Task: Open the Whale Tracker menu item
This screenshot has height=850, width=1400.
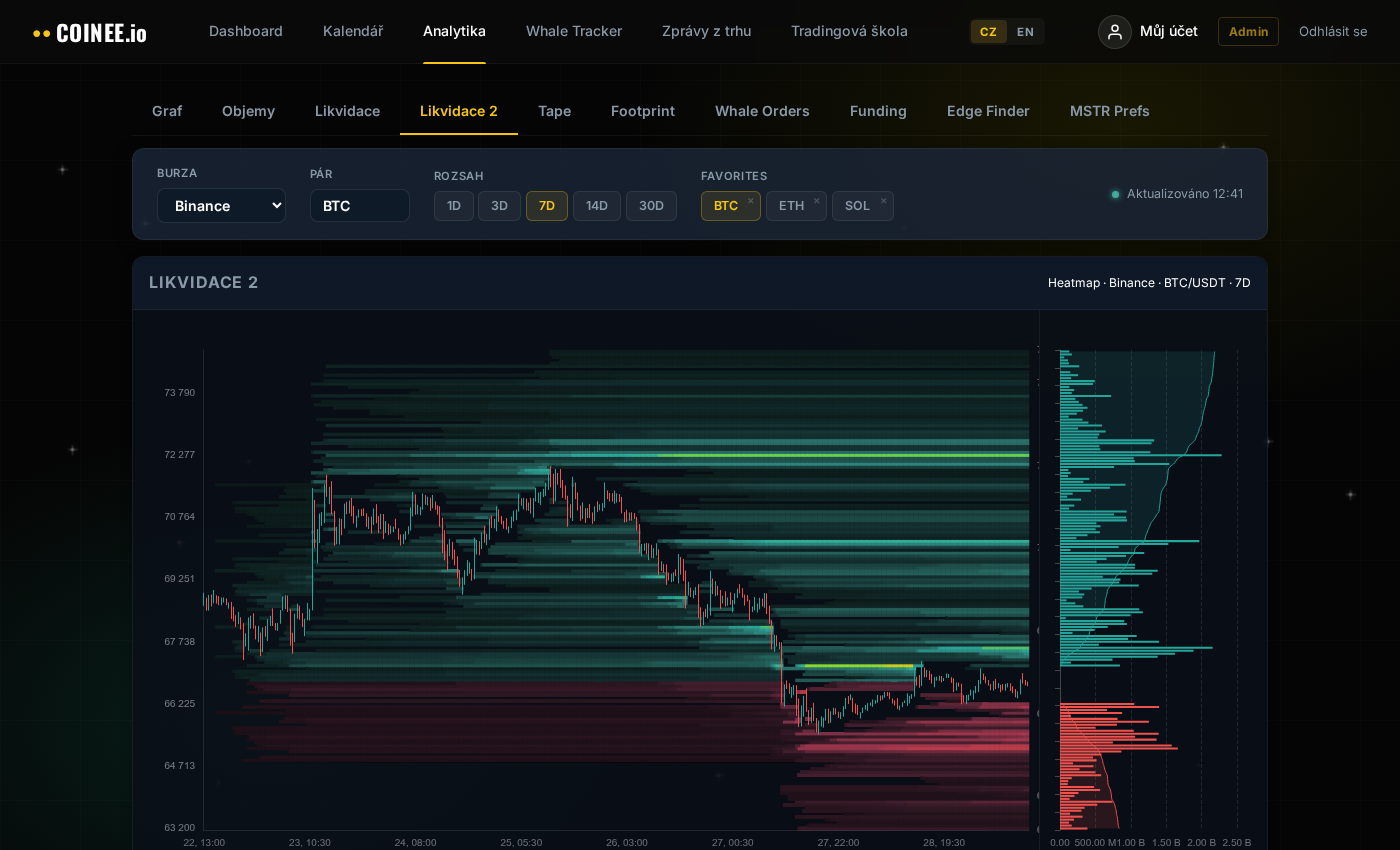Action: click(x=574, y=31)
